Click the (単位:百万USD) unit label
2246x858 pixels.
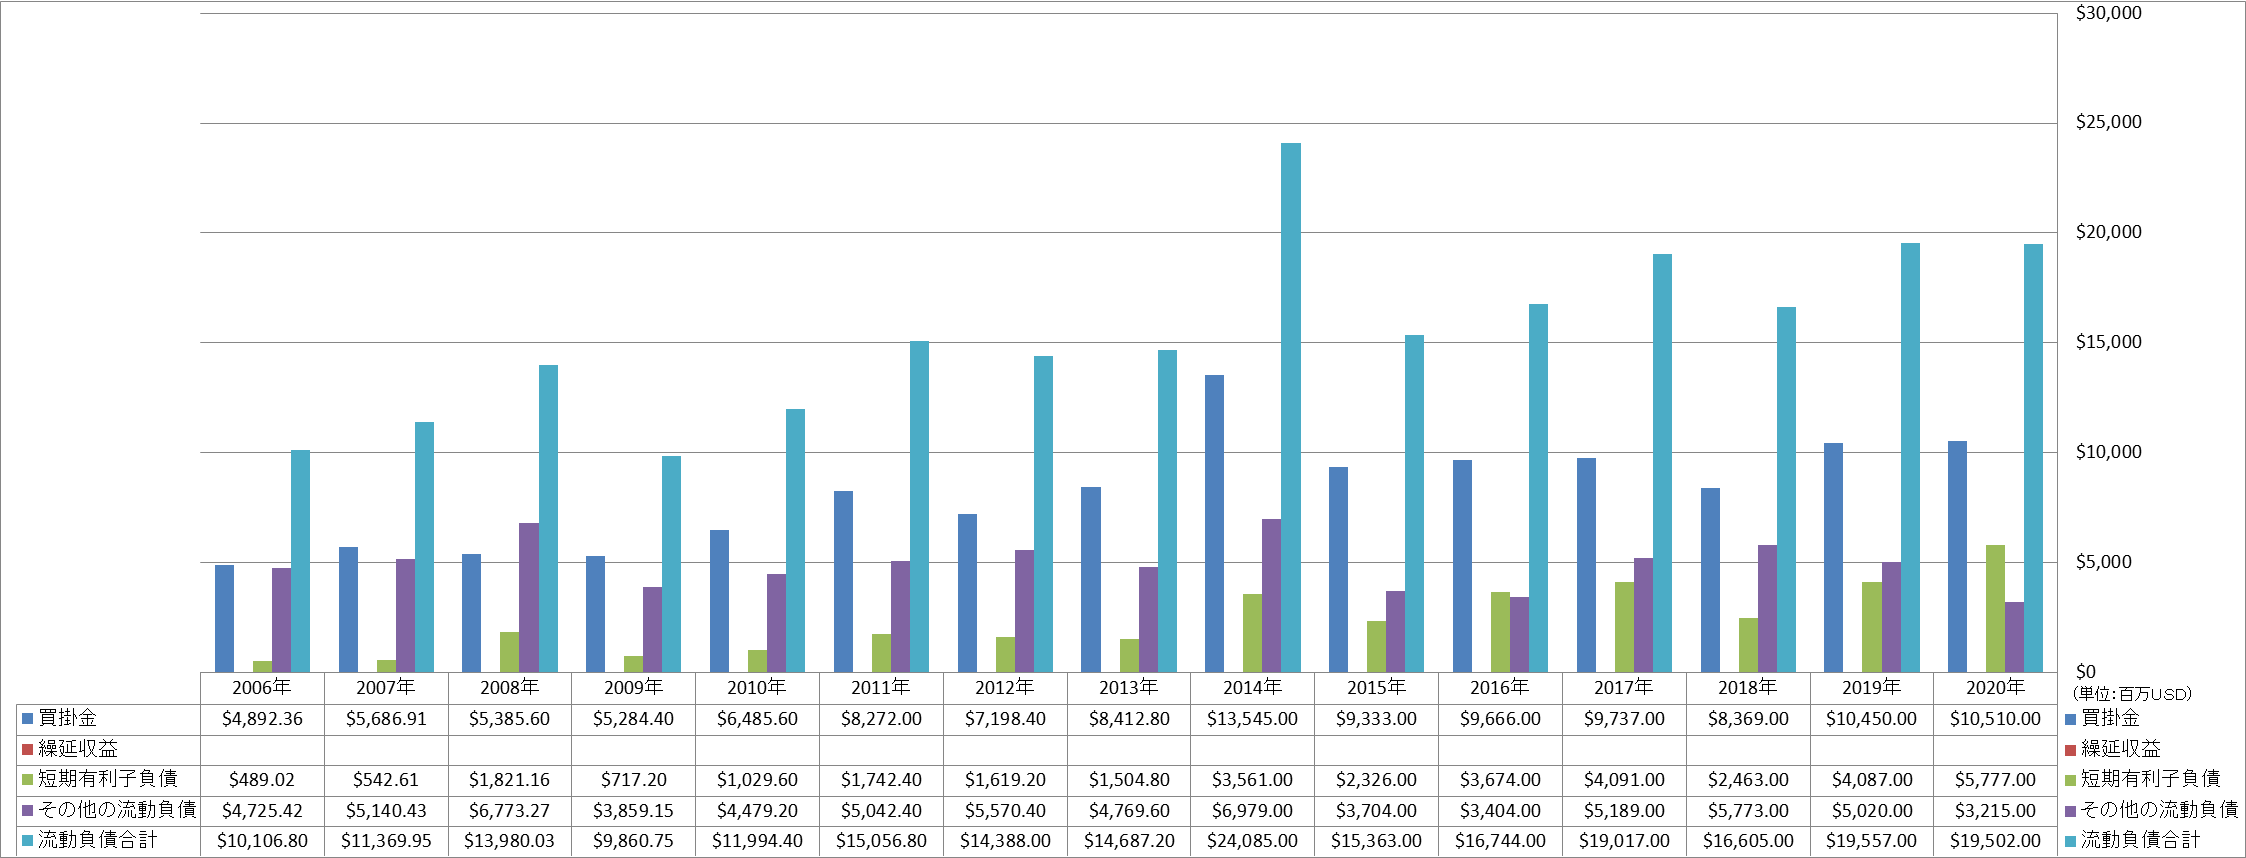(x=2132, y=694)
